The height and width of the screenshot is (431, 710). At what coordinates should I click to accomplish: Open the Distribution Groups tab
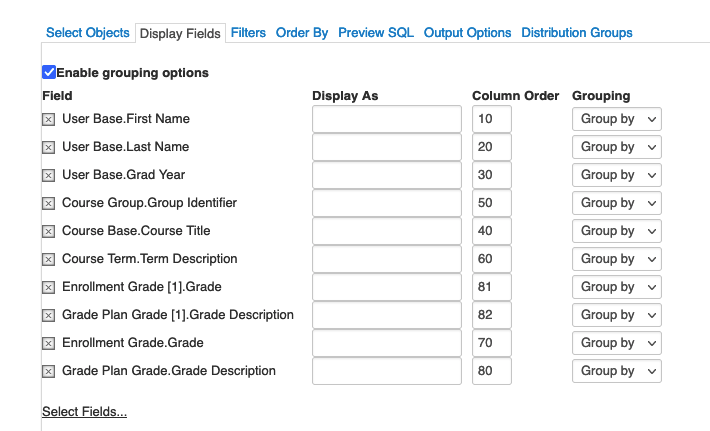click(577, 33)
